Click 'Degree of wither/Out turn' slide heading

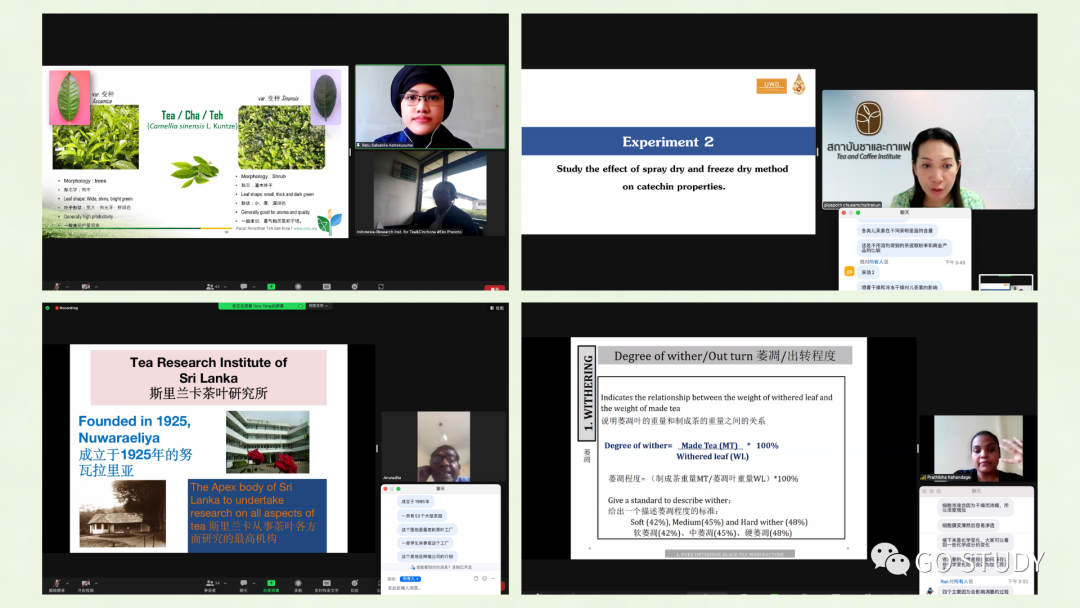point(725,355)
